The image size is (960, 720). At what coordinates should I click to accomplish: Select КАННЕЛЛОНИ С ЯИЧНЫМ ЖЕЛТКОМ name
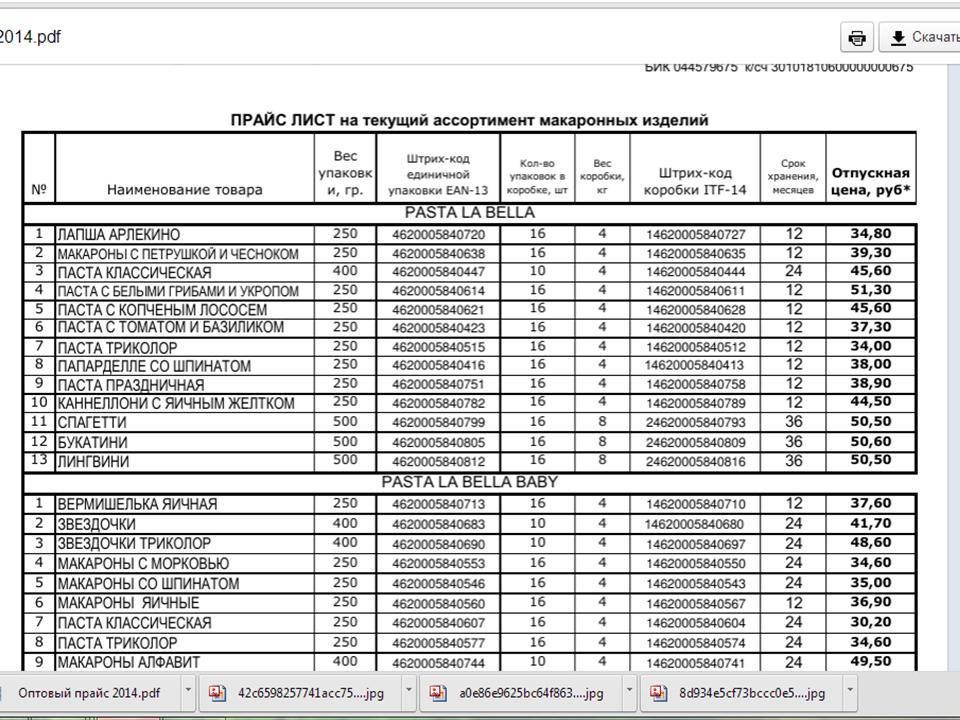(x=176, y=403)
